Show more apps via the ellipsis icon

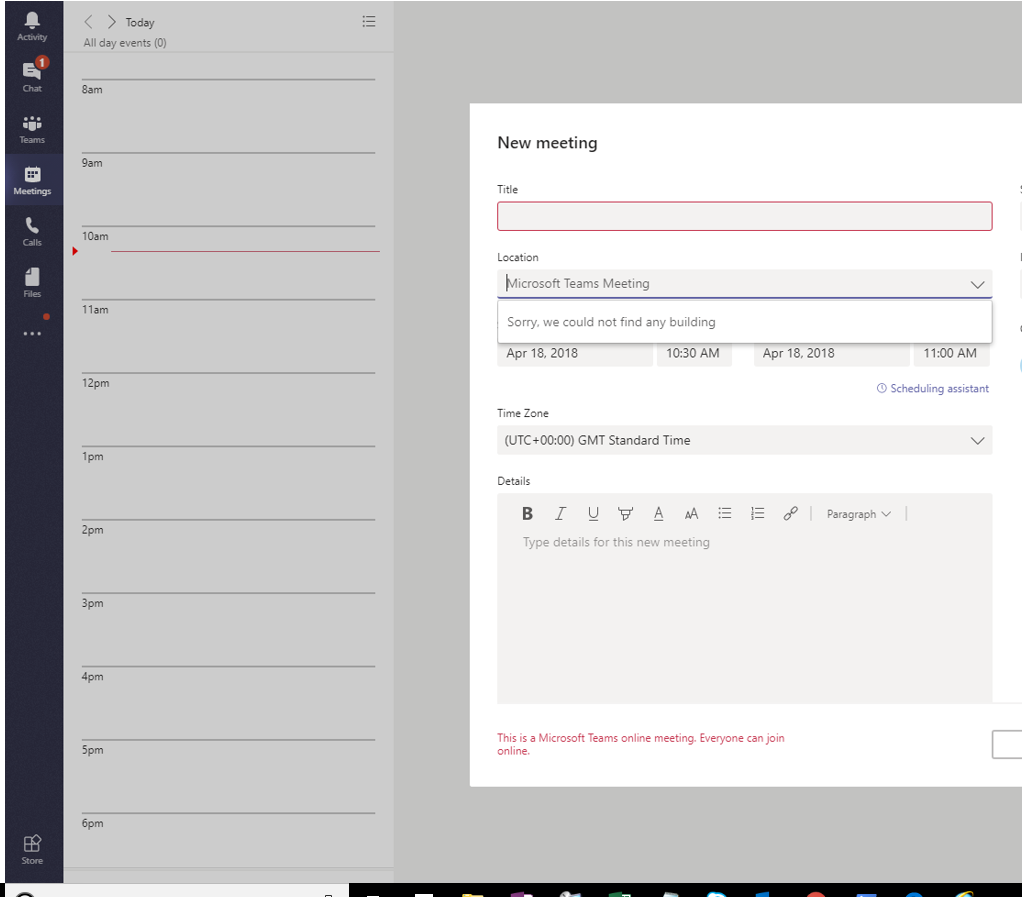(32, 334)
